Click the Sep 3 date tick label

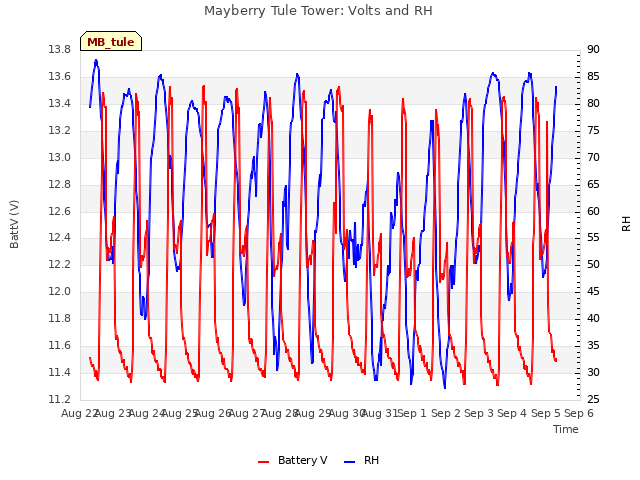point(479,413)
